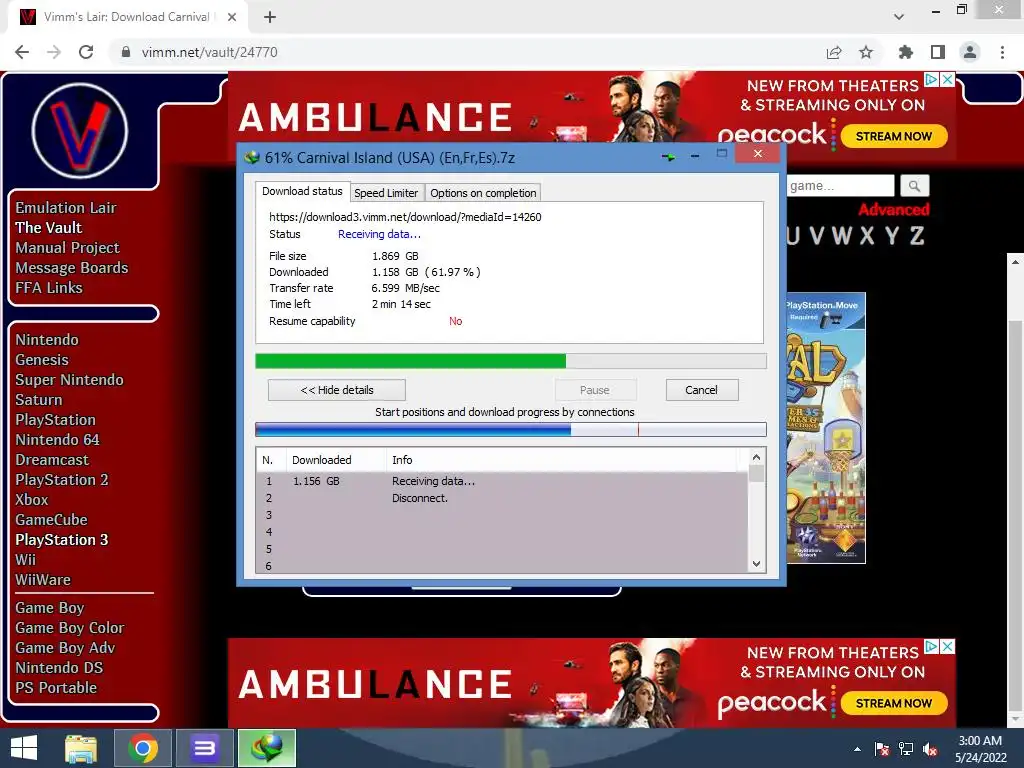Close the bottom Ambulance ad
Image resolution: width=1024 pixels, height=768 pixels.
(948, 647)
